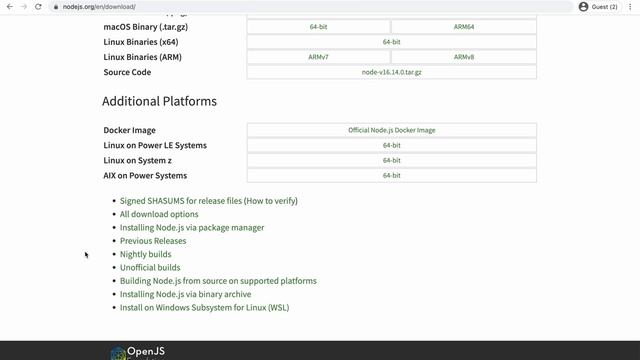640x360 pixels.
Task: Reload the page with refresh icon
Action: point(38,7)
